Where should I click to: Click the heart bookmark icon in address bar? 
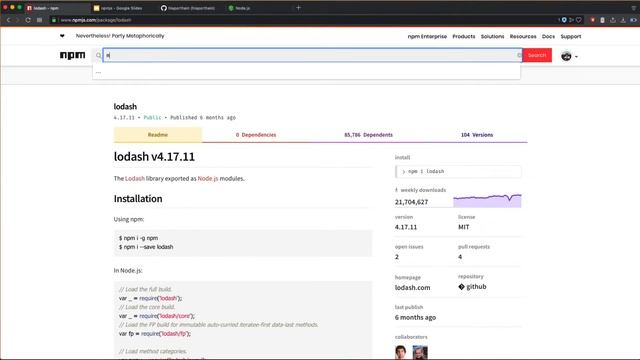[x=578, y=20]
